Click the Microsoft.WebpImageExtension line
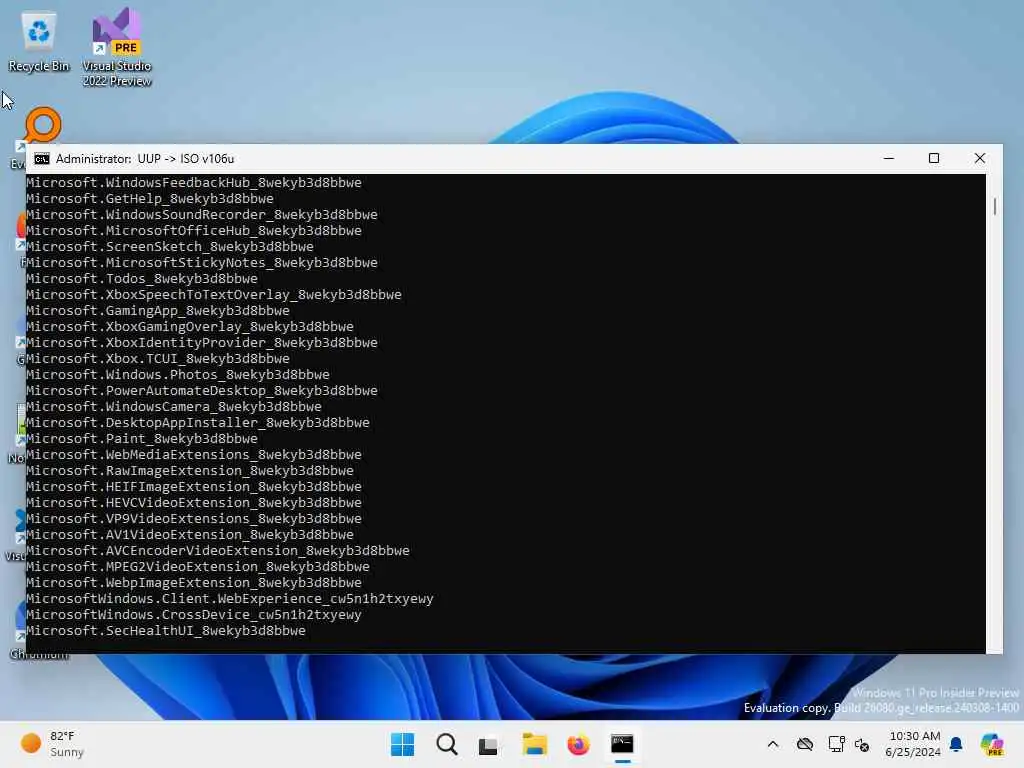 point(194,583)
